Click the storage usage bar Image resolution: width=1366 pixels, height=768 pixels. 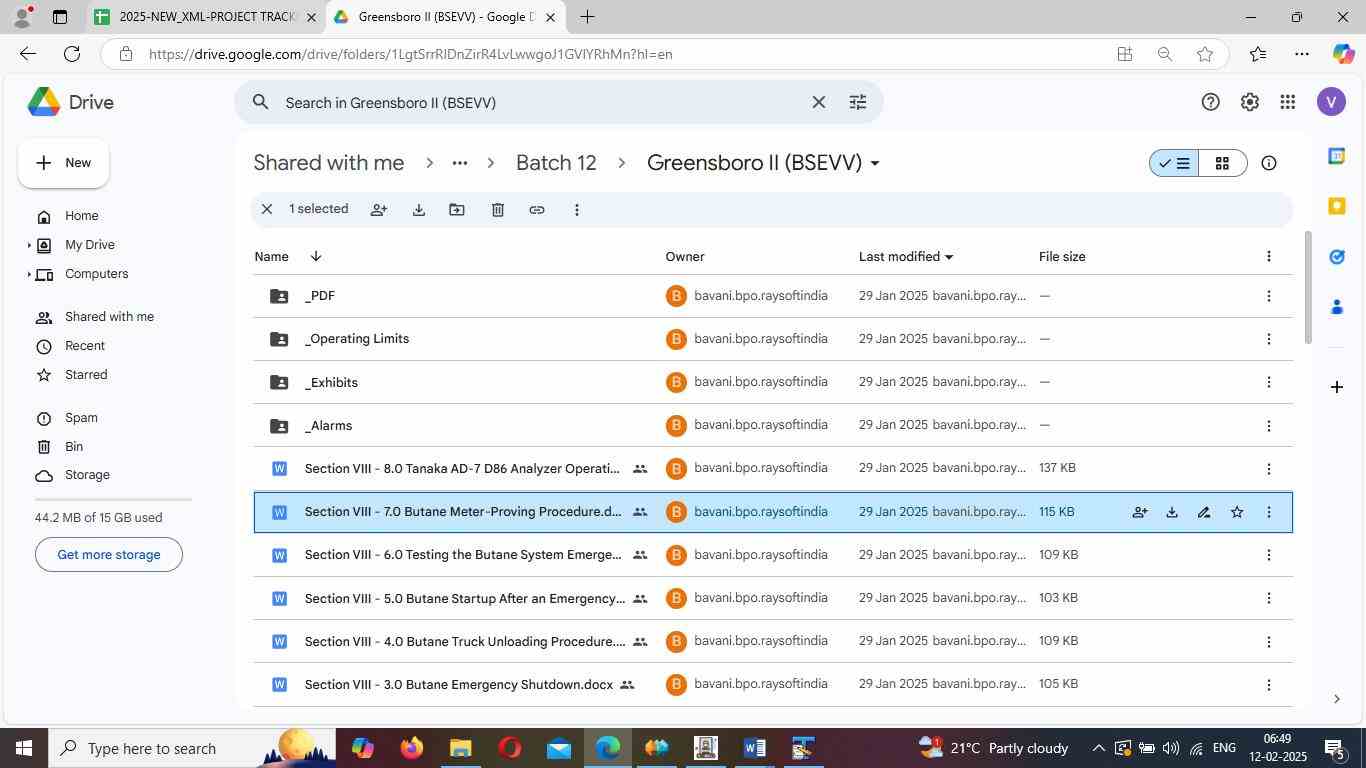(x=113, y=498)
